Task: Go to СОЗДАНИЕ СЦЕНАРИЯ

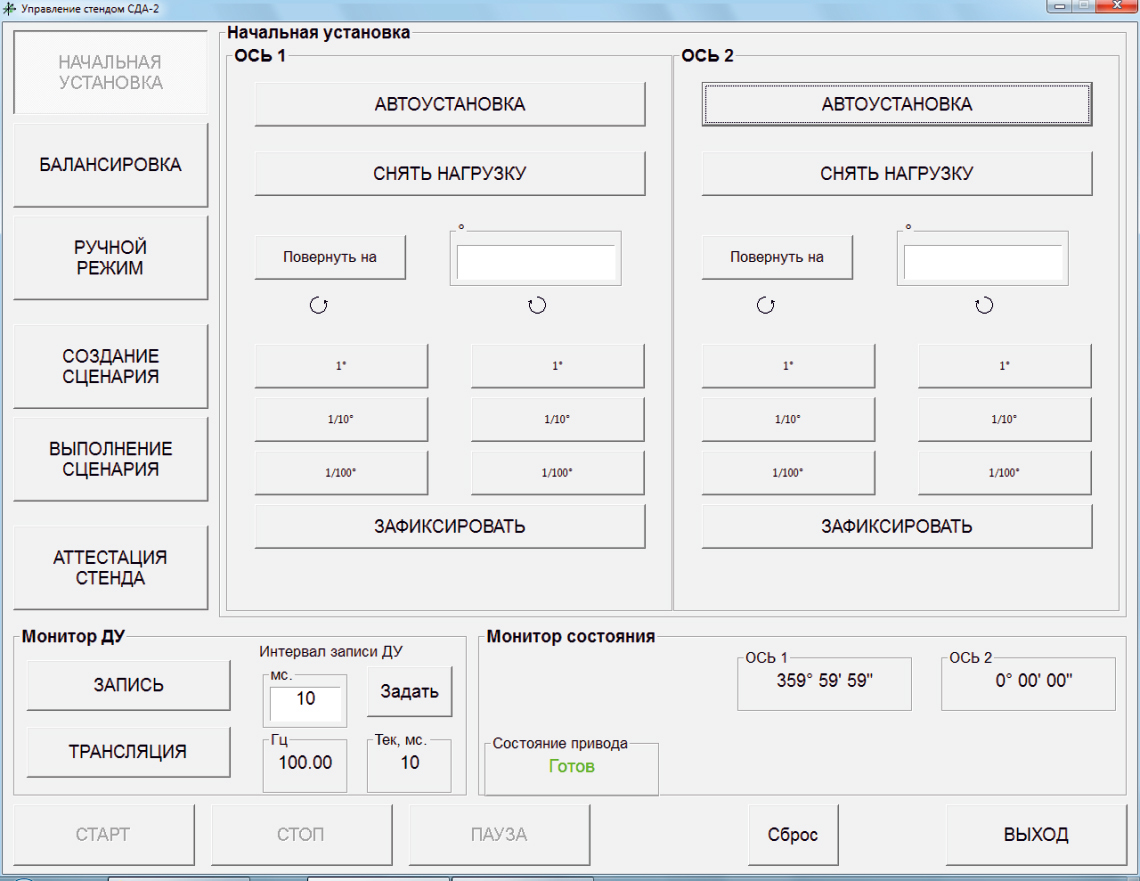Action: 110,366
